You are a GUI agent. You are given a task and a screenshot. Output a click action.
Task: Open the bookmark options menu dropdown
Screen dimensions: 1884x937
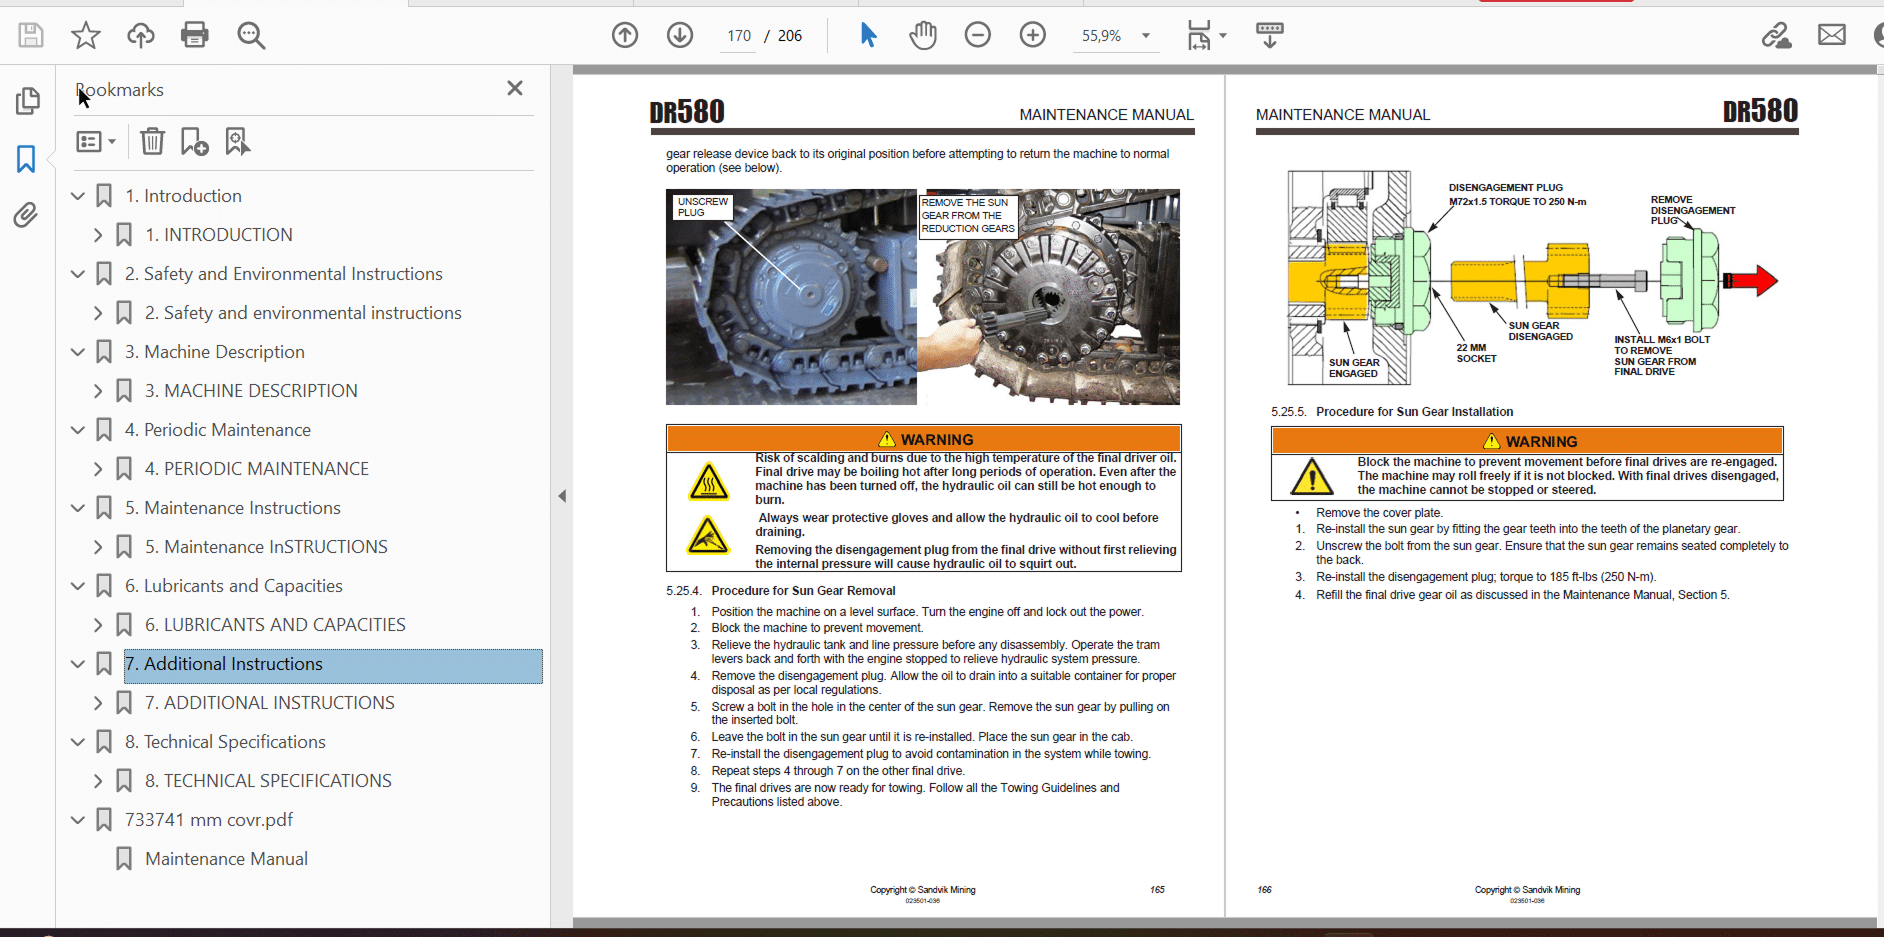(96, 141)
